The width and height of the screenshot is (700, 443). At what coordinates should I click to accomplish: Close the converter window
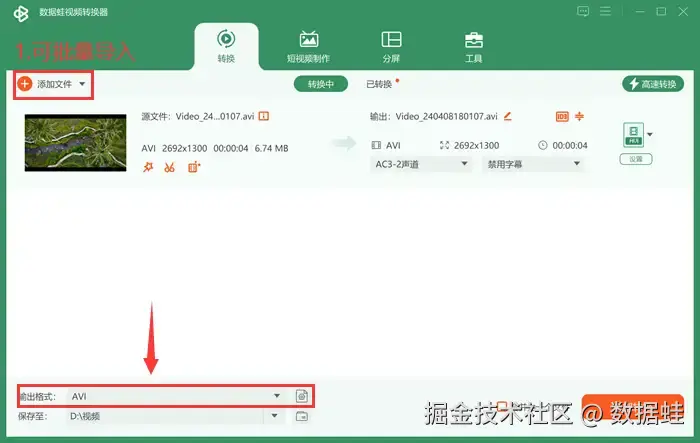[x=683, y=12]
